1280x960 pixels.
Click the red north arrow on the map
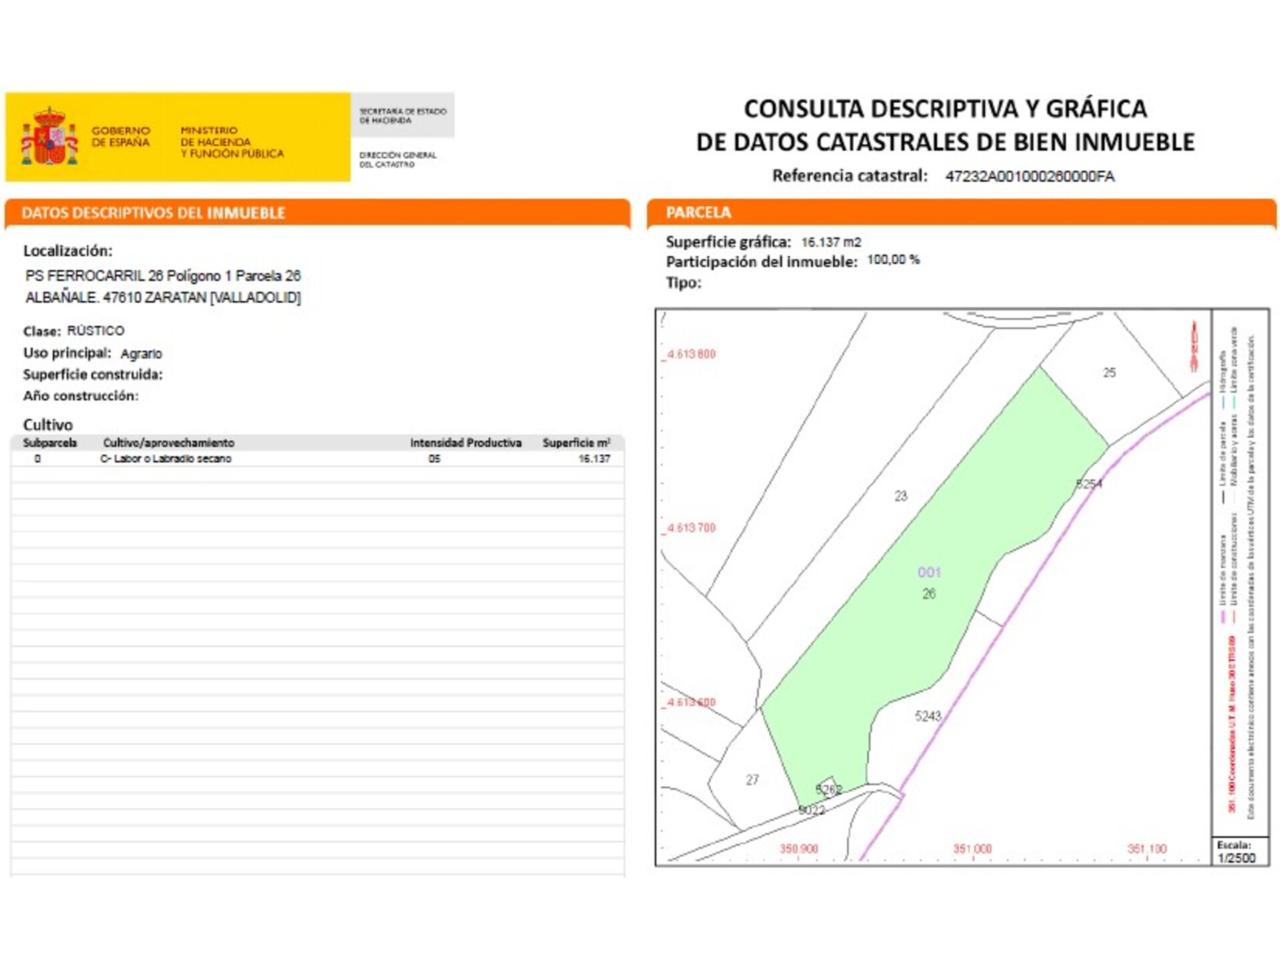(x=1193, y=346)
